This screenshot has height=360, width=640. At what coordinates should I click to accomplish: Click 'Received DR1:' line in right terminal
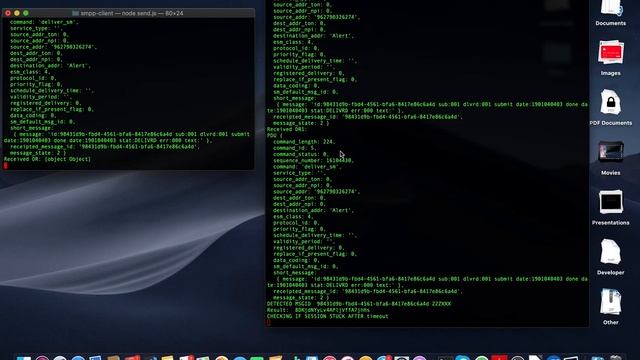[286, 129]
